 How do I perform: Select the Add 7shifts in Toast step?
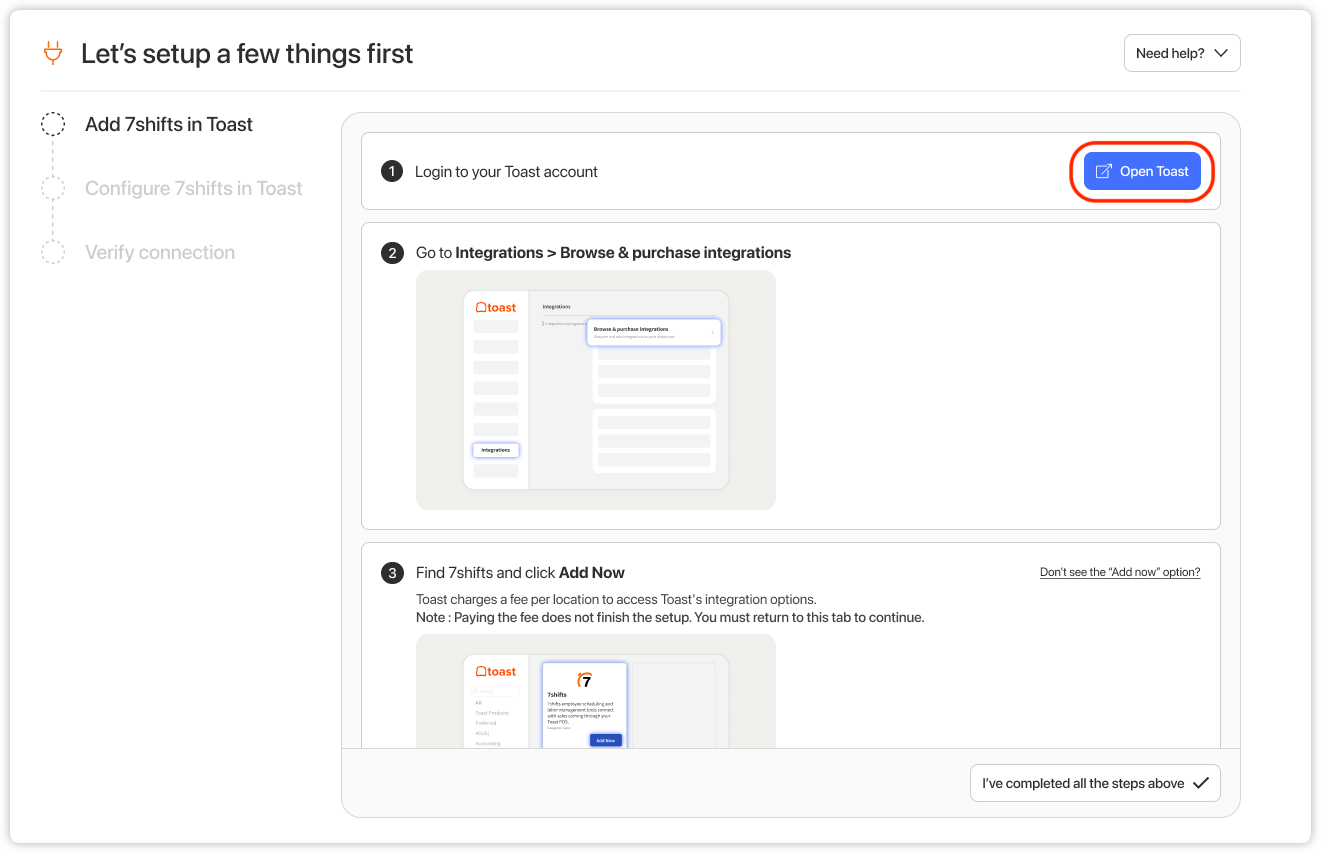click(x=169, y=125)
